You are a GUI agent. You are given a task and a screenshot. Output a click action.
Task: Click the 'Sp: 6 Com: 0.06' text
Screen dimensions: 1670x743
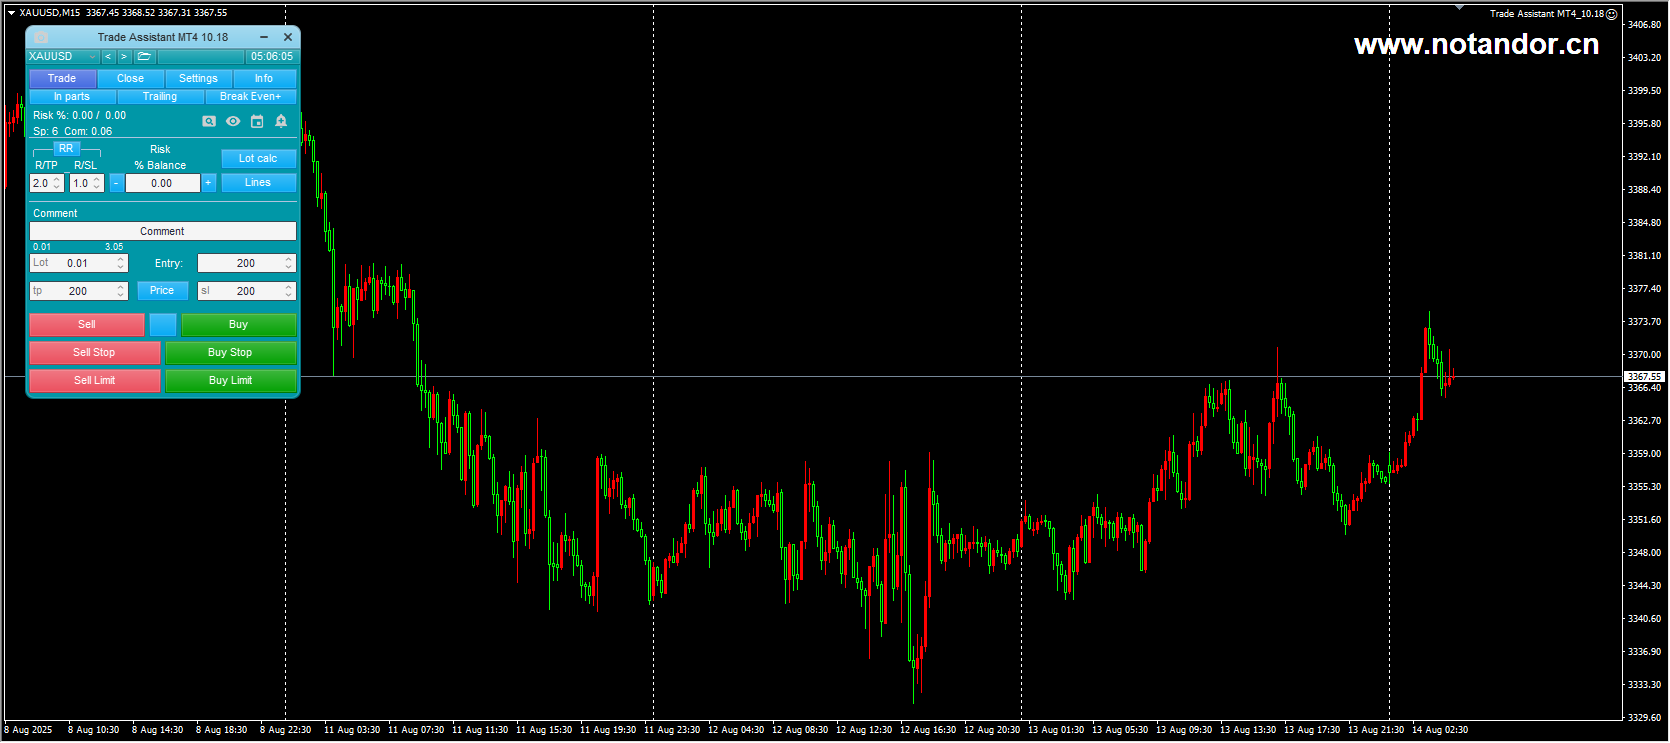coord(73,132)
